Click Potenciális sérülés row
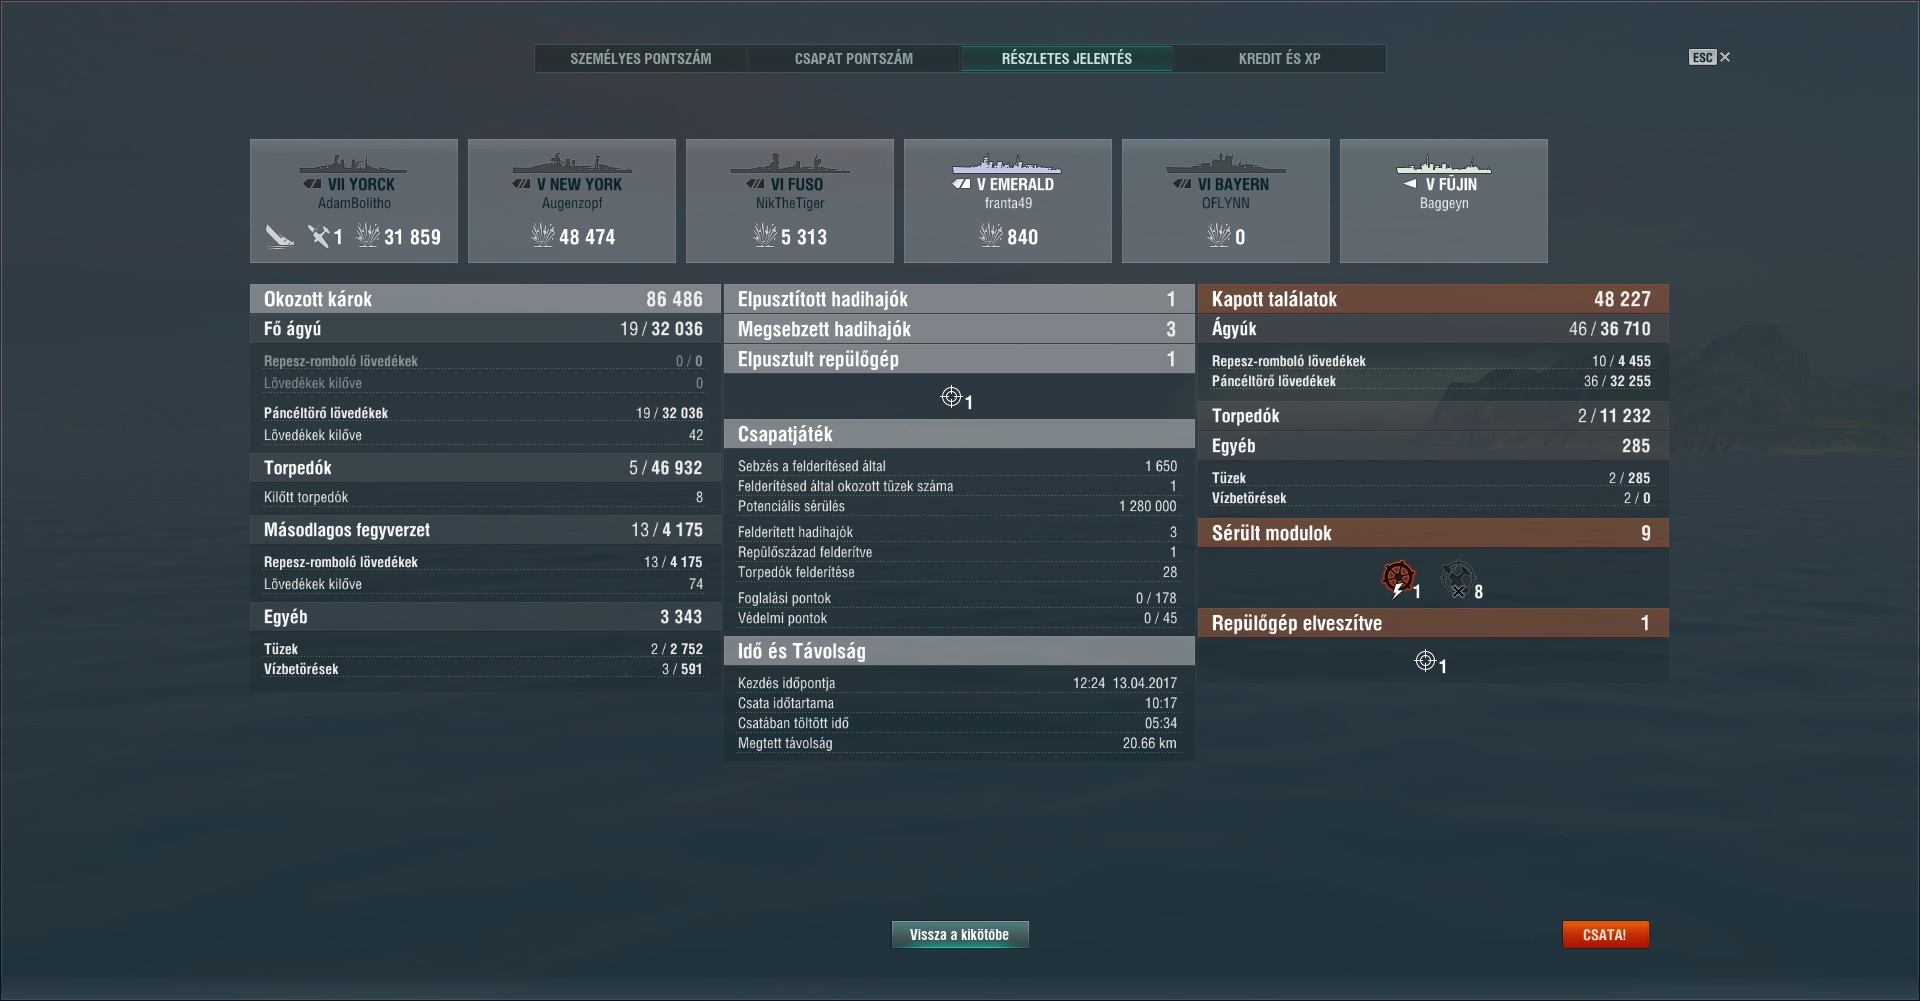Viewport: 1920px width, 1001px height. [957, 507]
